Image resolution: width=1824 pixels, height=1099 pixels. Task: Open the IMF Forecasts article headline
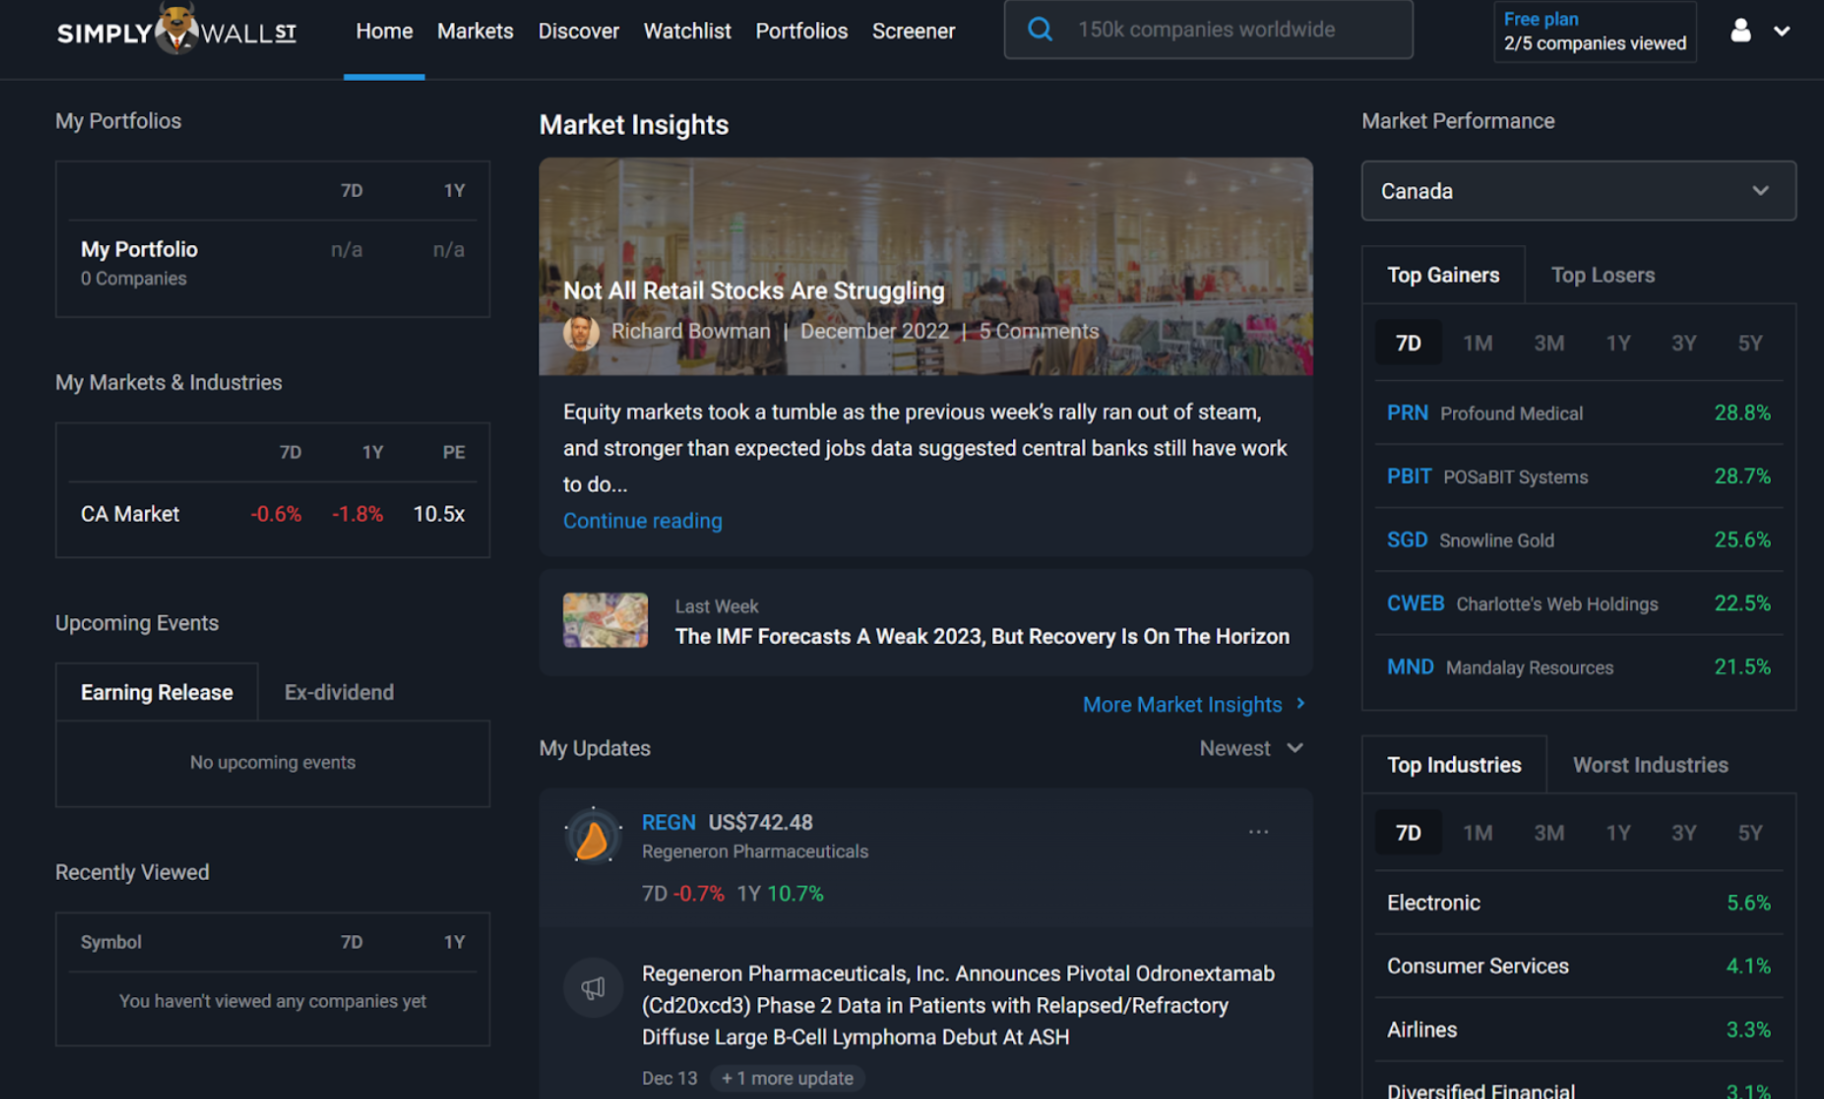[982, 637]
